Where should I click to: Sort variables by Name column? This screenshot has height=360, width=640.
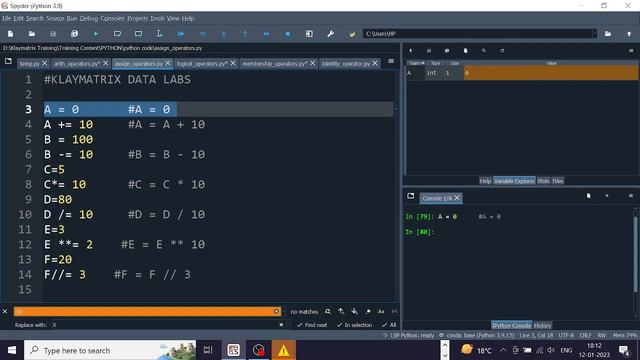coord(416,63)
